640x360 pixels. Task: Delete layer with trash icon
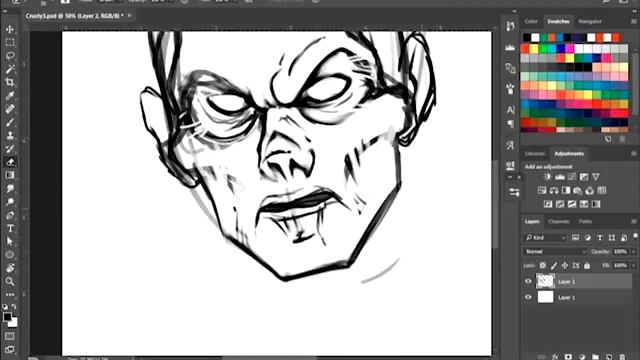[x=622, y=357]
